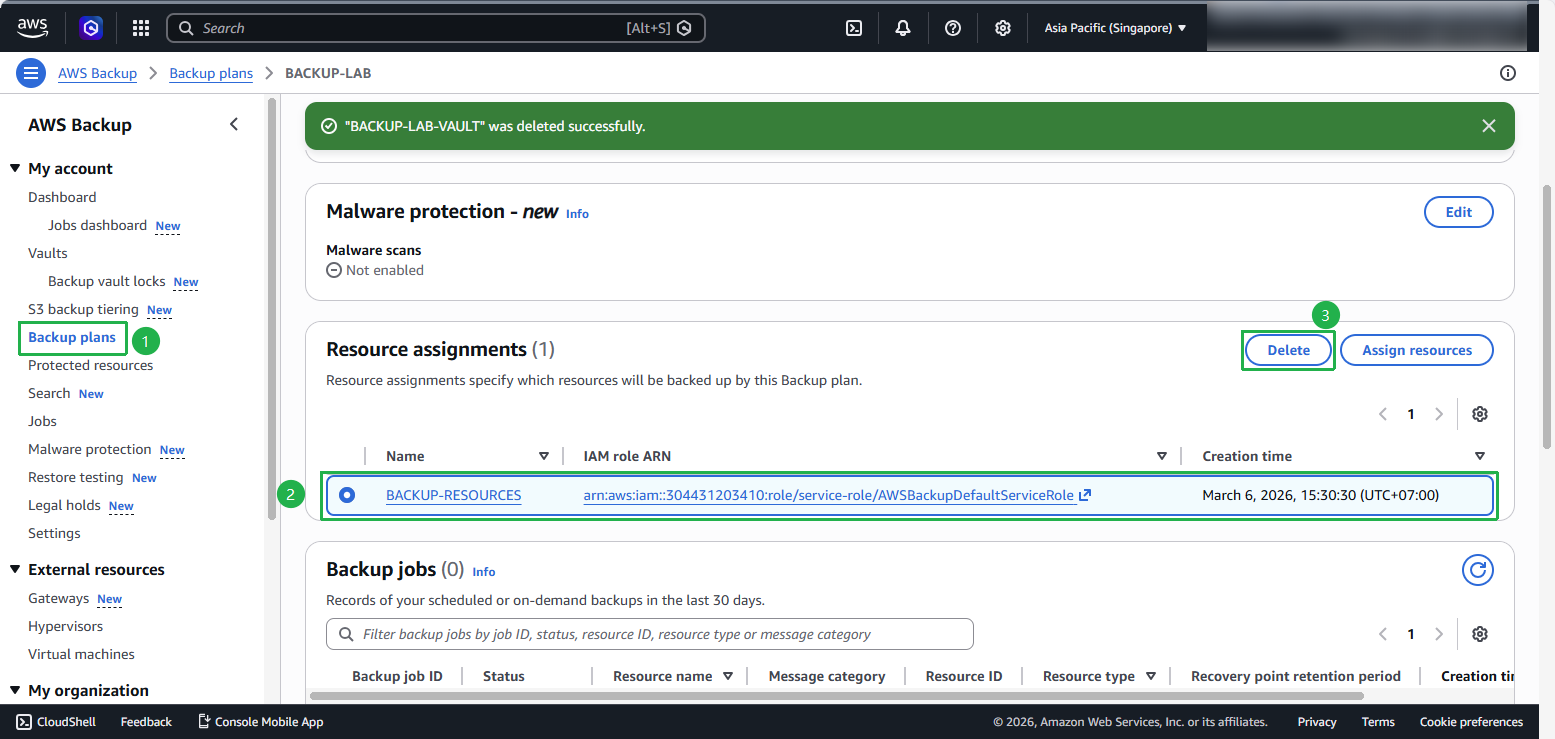Open Backup vault locks in sidebar

pyautogui.click(x=107, y=281)
